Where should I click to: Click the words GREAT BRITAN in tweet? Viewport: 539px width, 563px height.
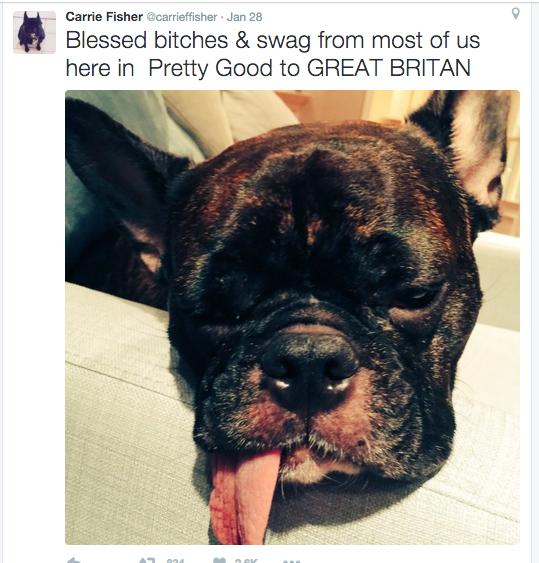click(389, 68)
